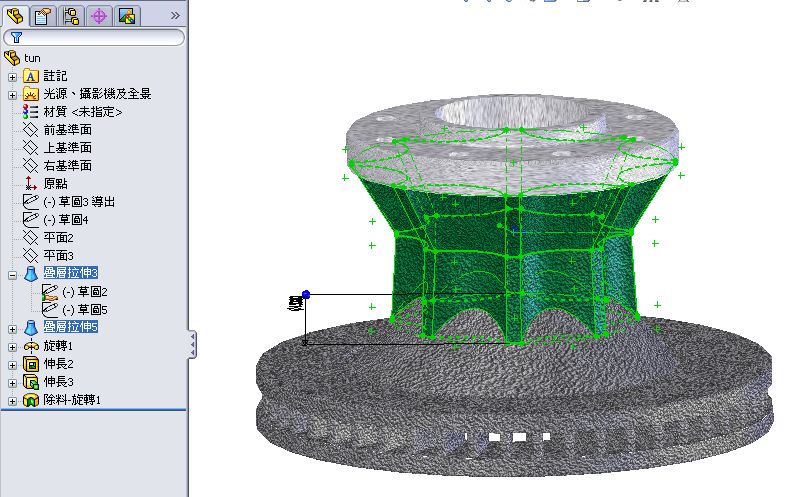Open the DimXpertManager tab
The width and height of the screenshot is (803, 497).
coord(99,16)
